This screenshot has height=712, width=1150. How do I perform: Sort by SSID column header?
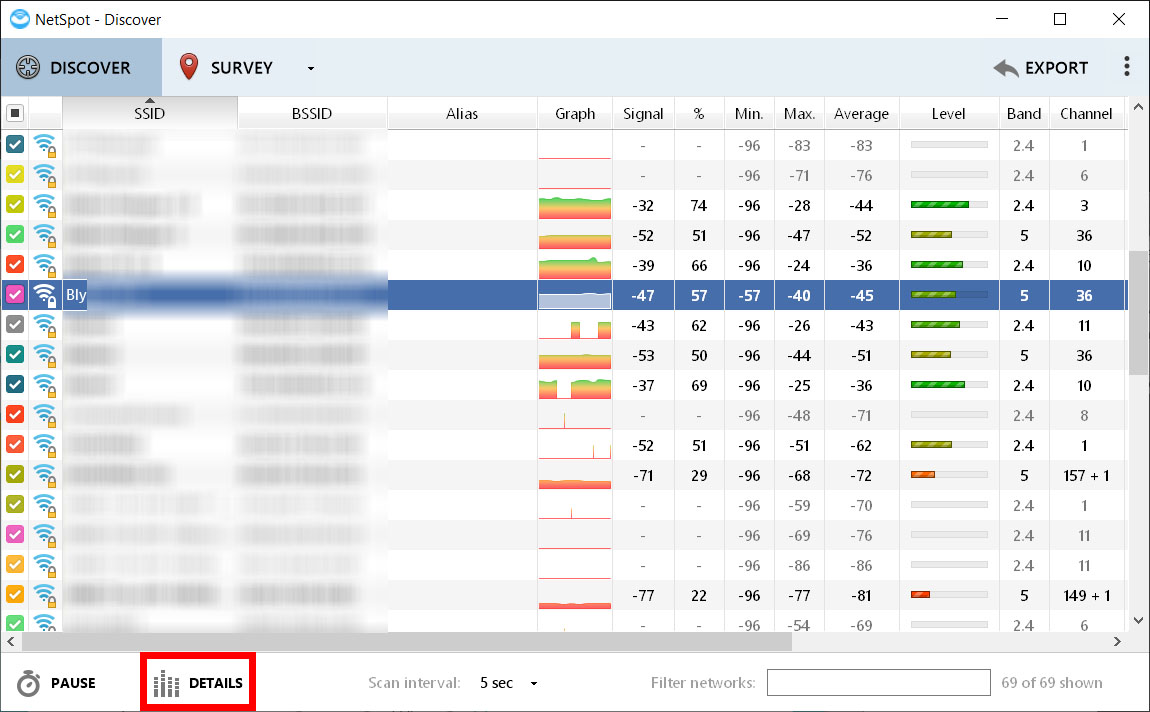[150, 114]
